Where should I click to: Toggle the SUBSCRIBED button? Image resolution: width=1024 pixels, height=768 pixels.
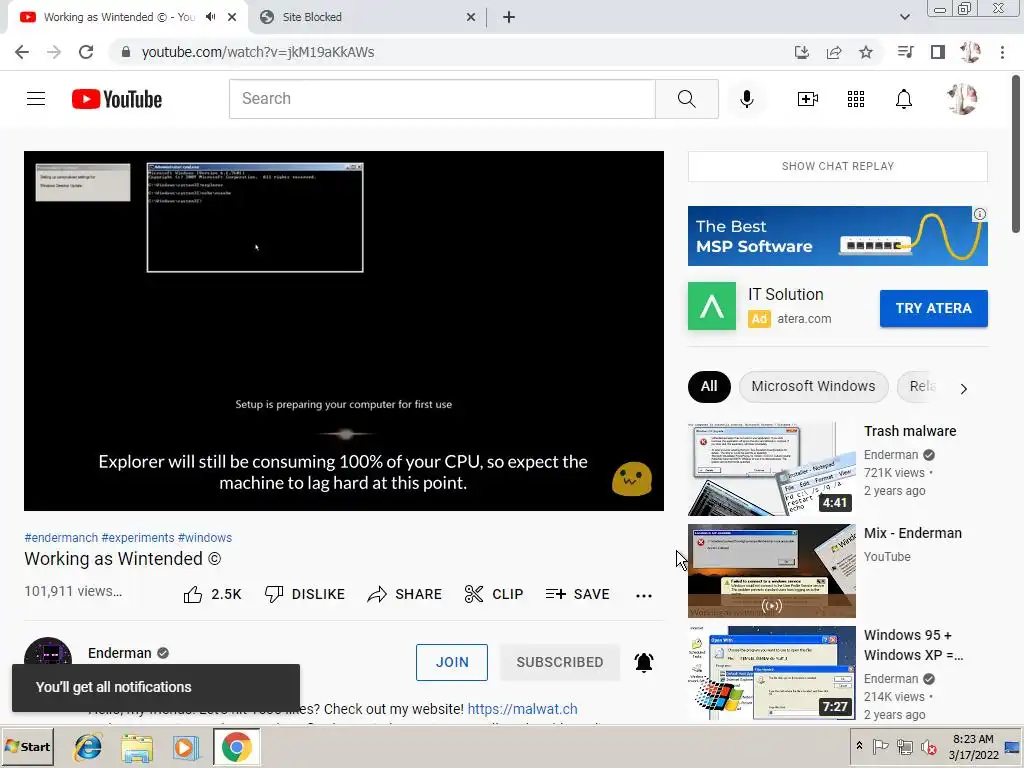[560, 662]
